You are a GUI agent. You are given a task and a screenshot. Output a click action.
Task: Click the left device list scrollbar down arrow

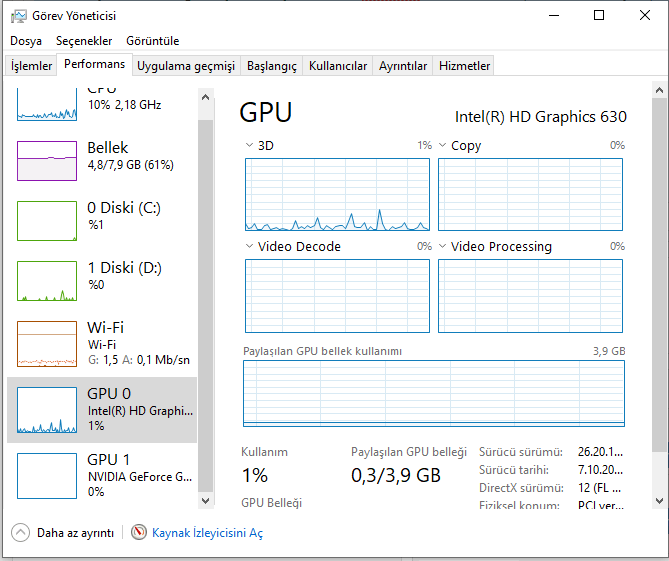pos(206,500)
